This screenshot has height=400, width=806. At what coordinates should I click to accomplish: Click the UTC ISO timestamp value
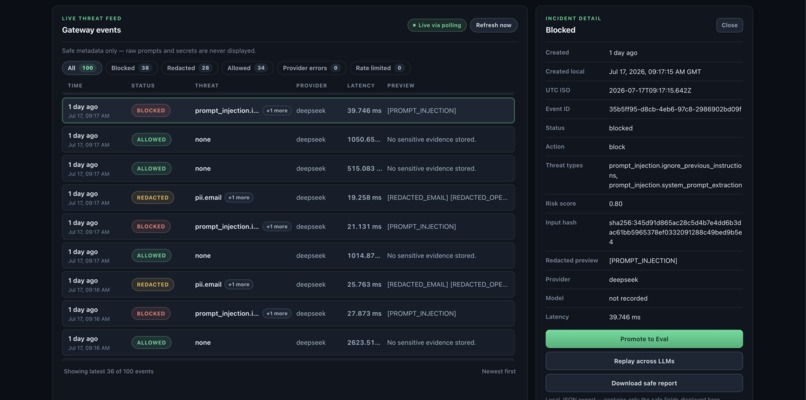pyautogui.click(x=650, y=90)
